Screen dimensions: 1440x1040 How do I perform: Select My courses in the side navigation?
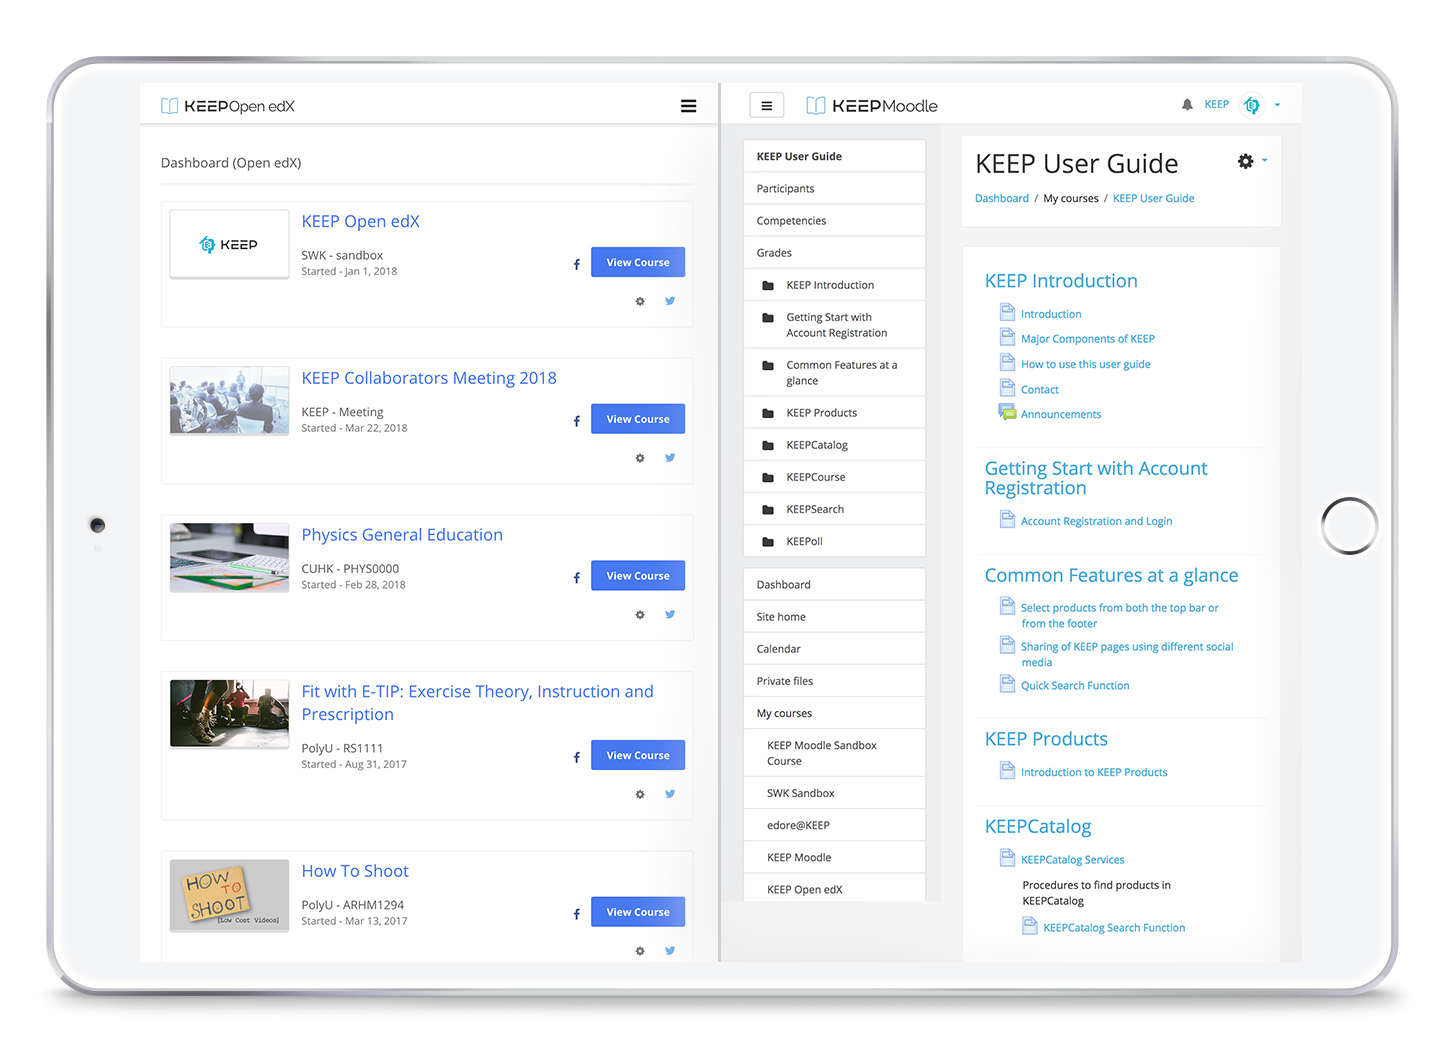point(834,713)
